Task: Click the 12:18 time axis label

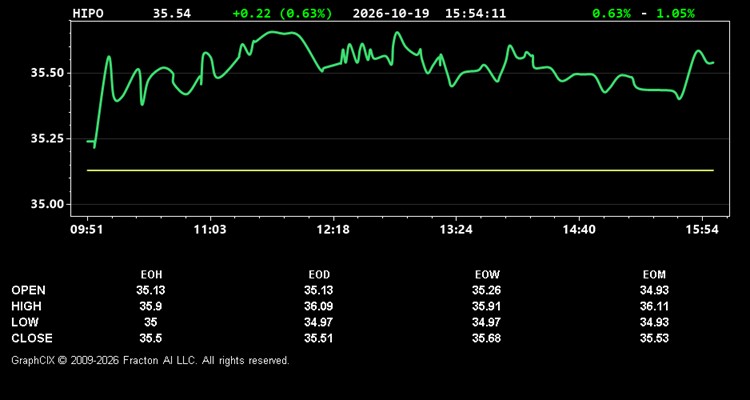Action: (x=334, y=230)
